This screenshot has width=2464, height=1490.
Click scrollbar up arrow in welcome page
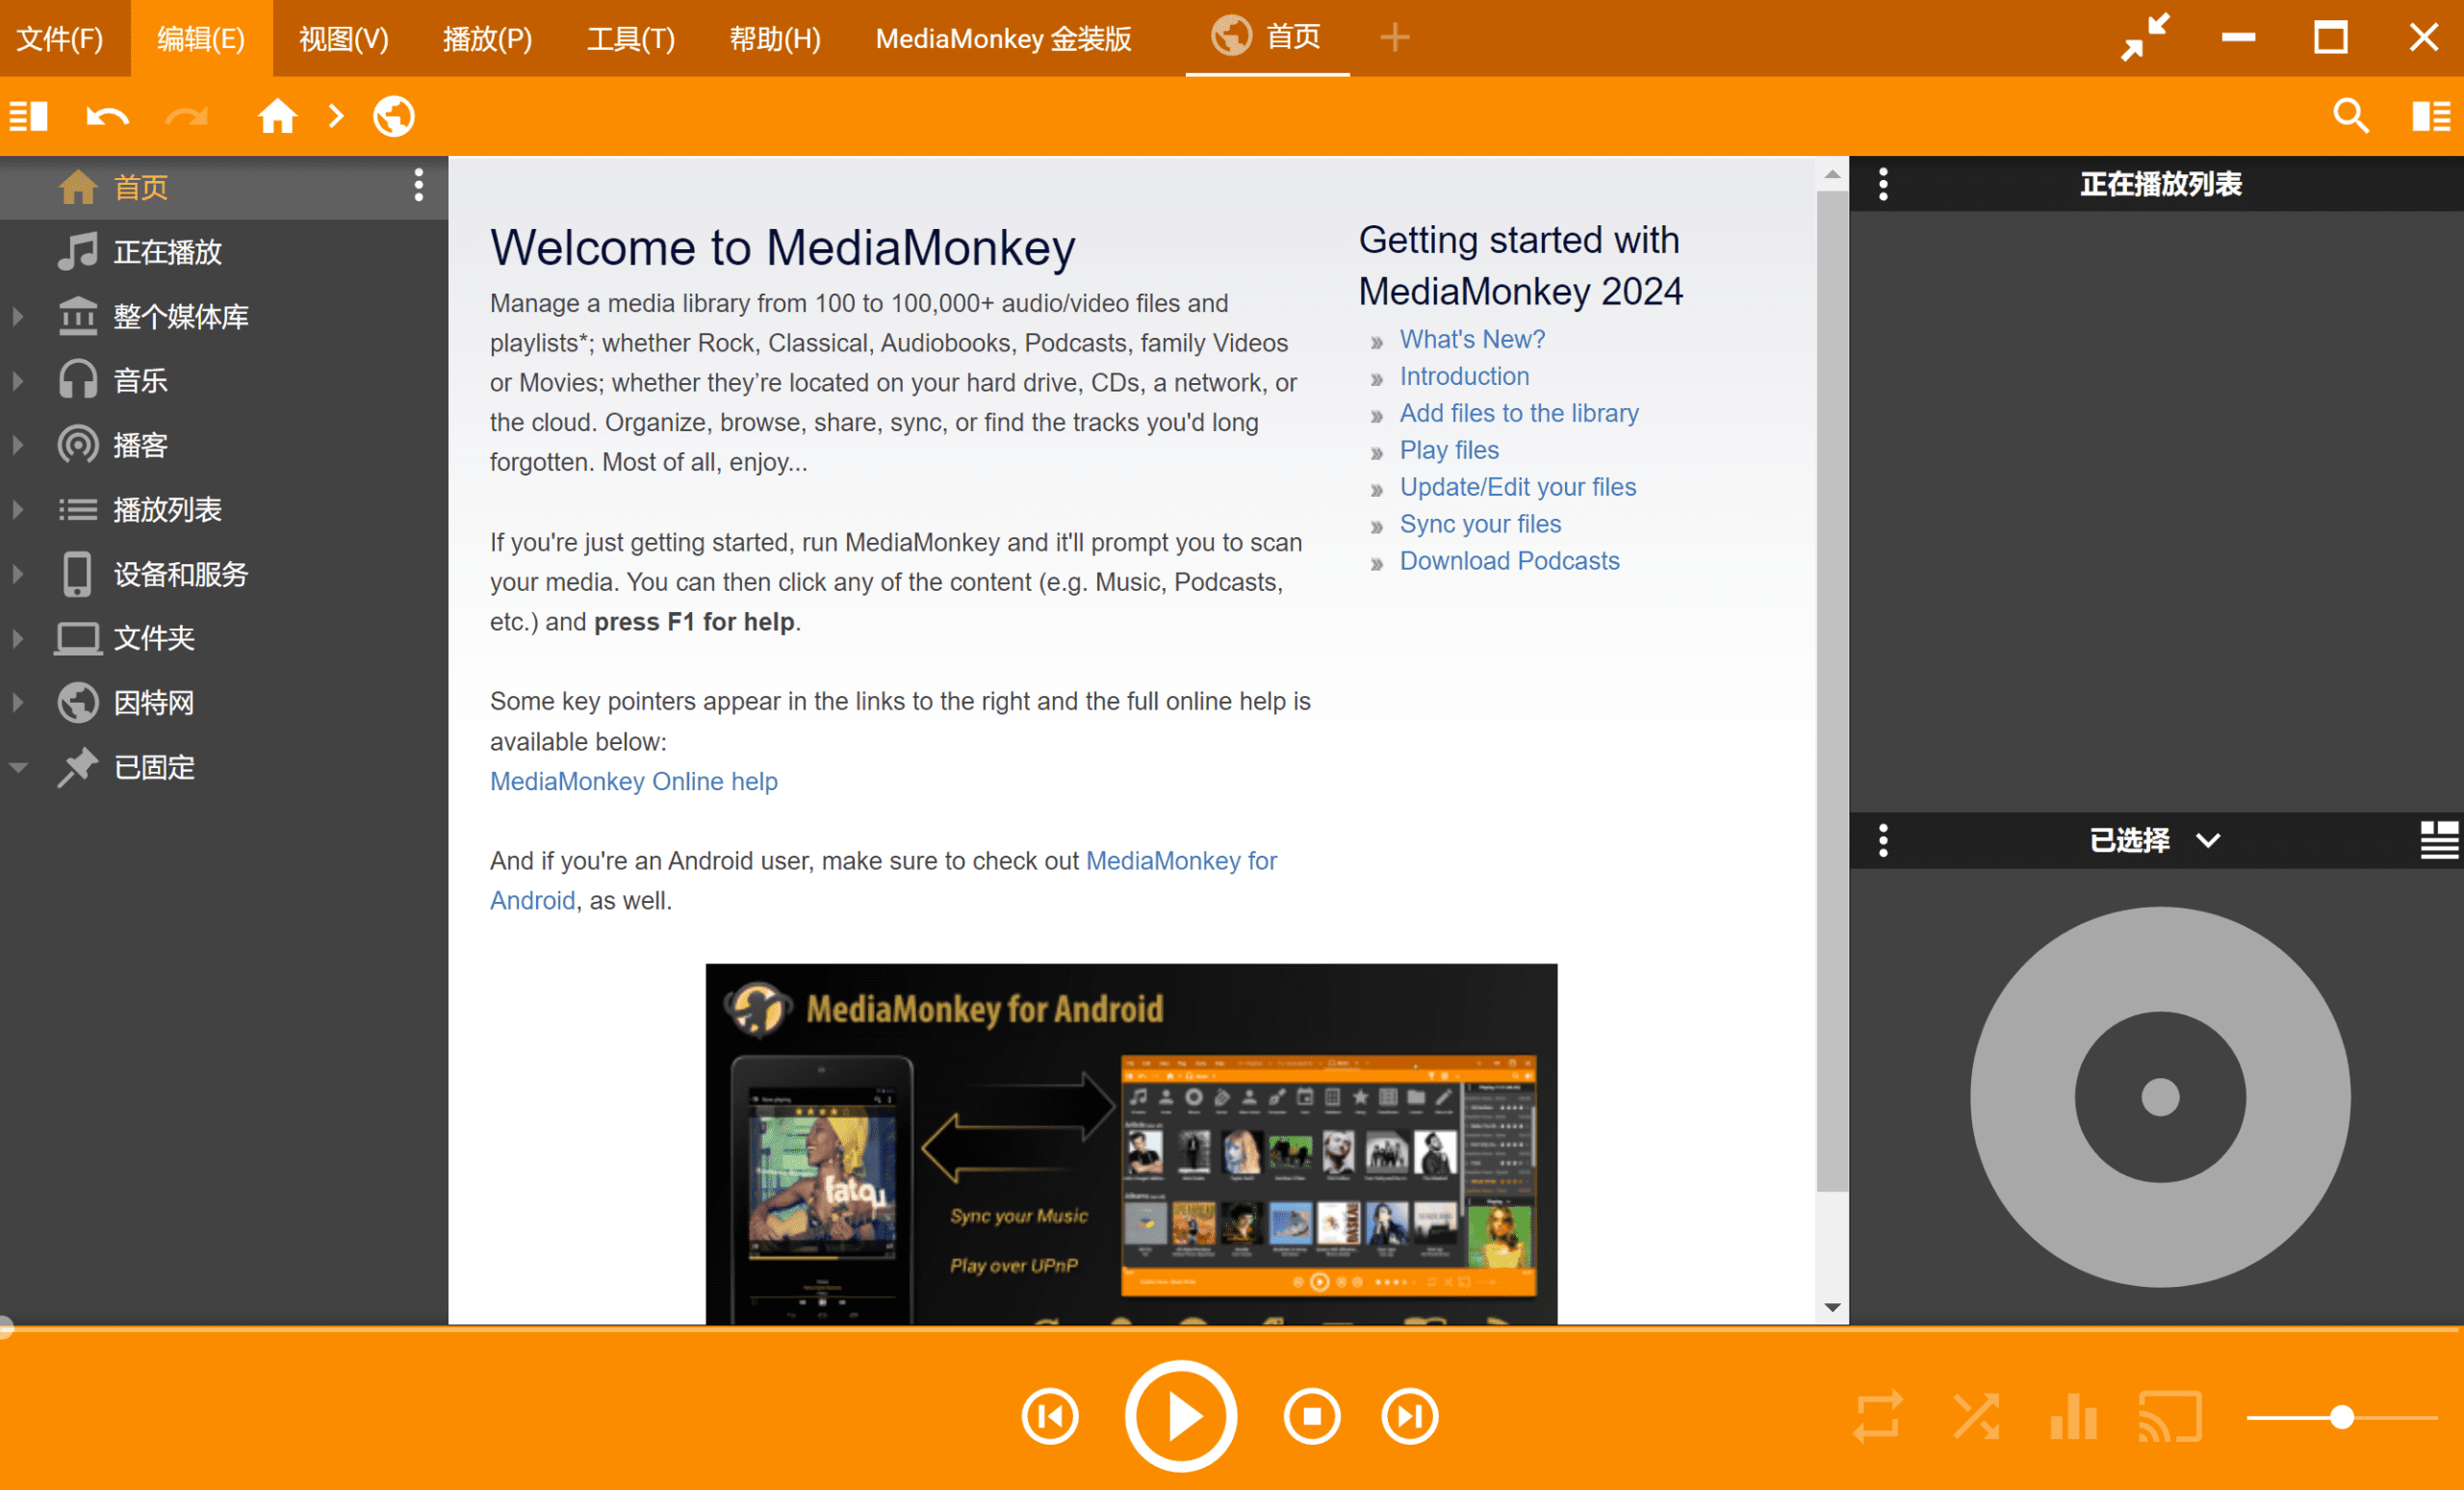[1832, 174]
